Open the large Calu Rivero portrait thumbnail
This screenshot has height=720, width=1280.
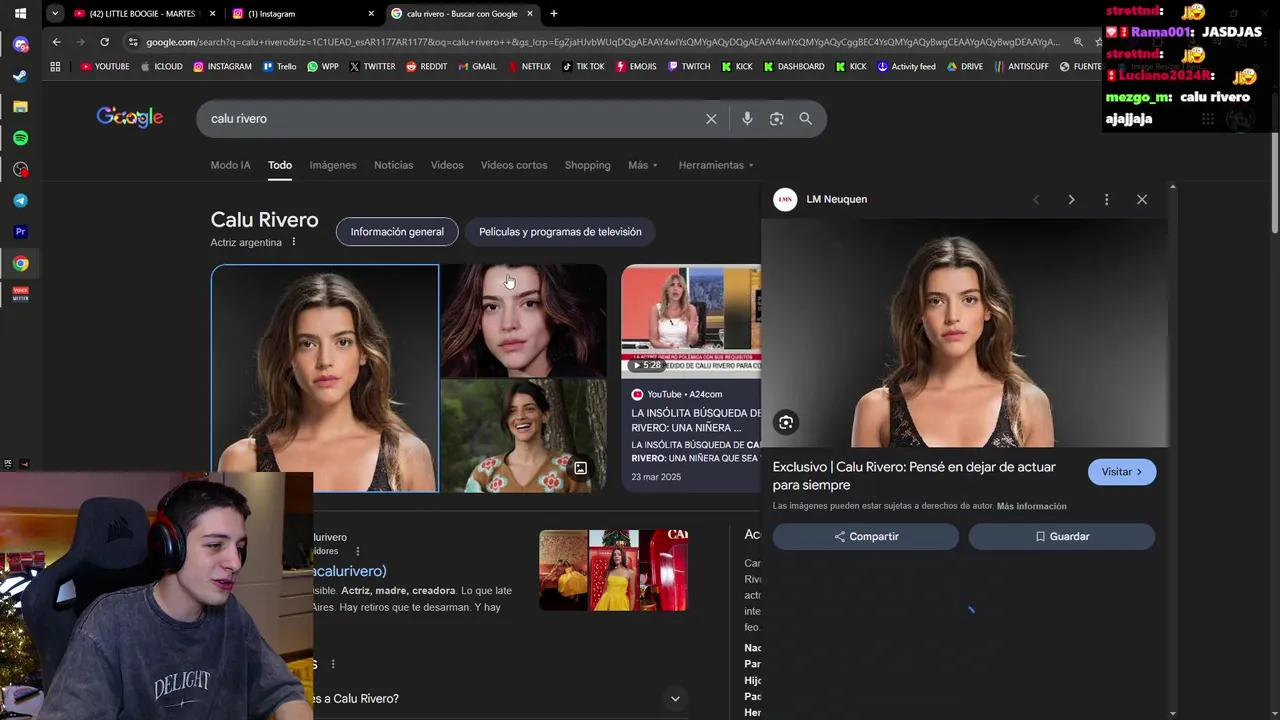(x=325, y=379)
